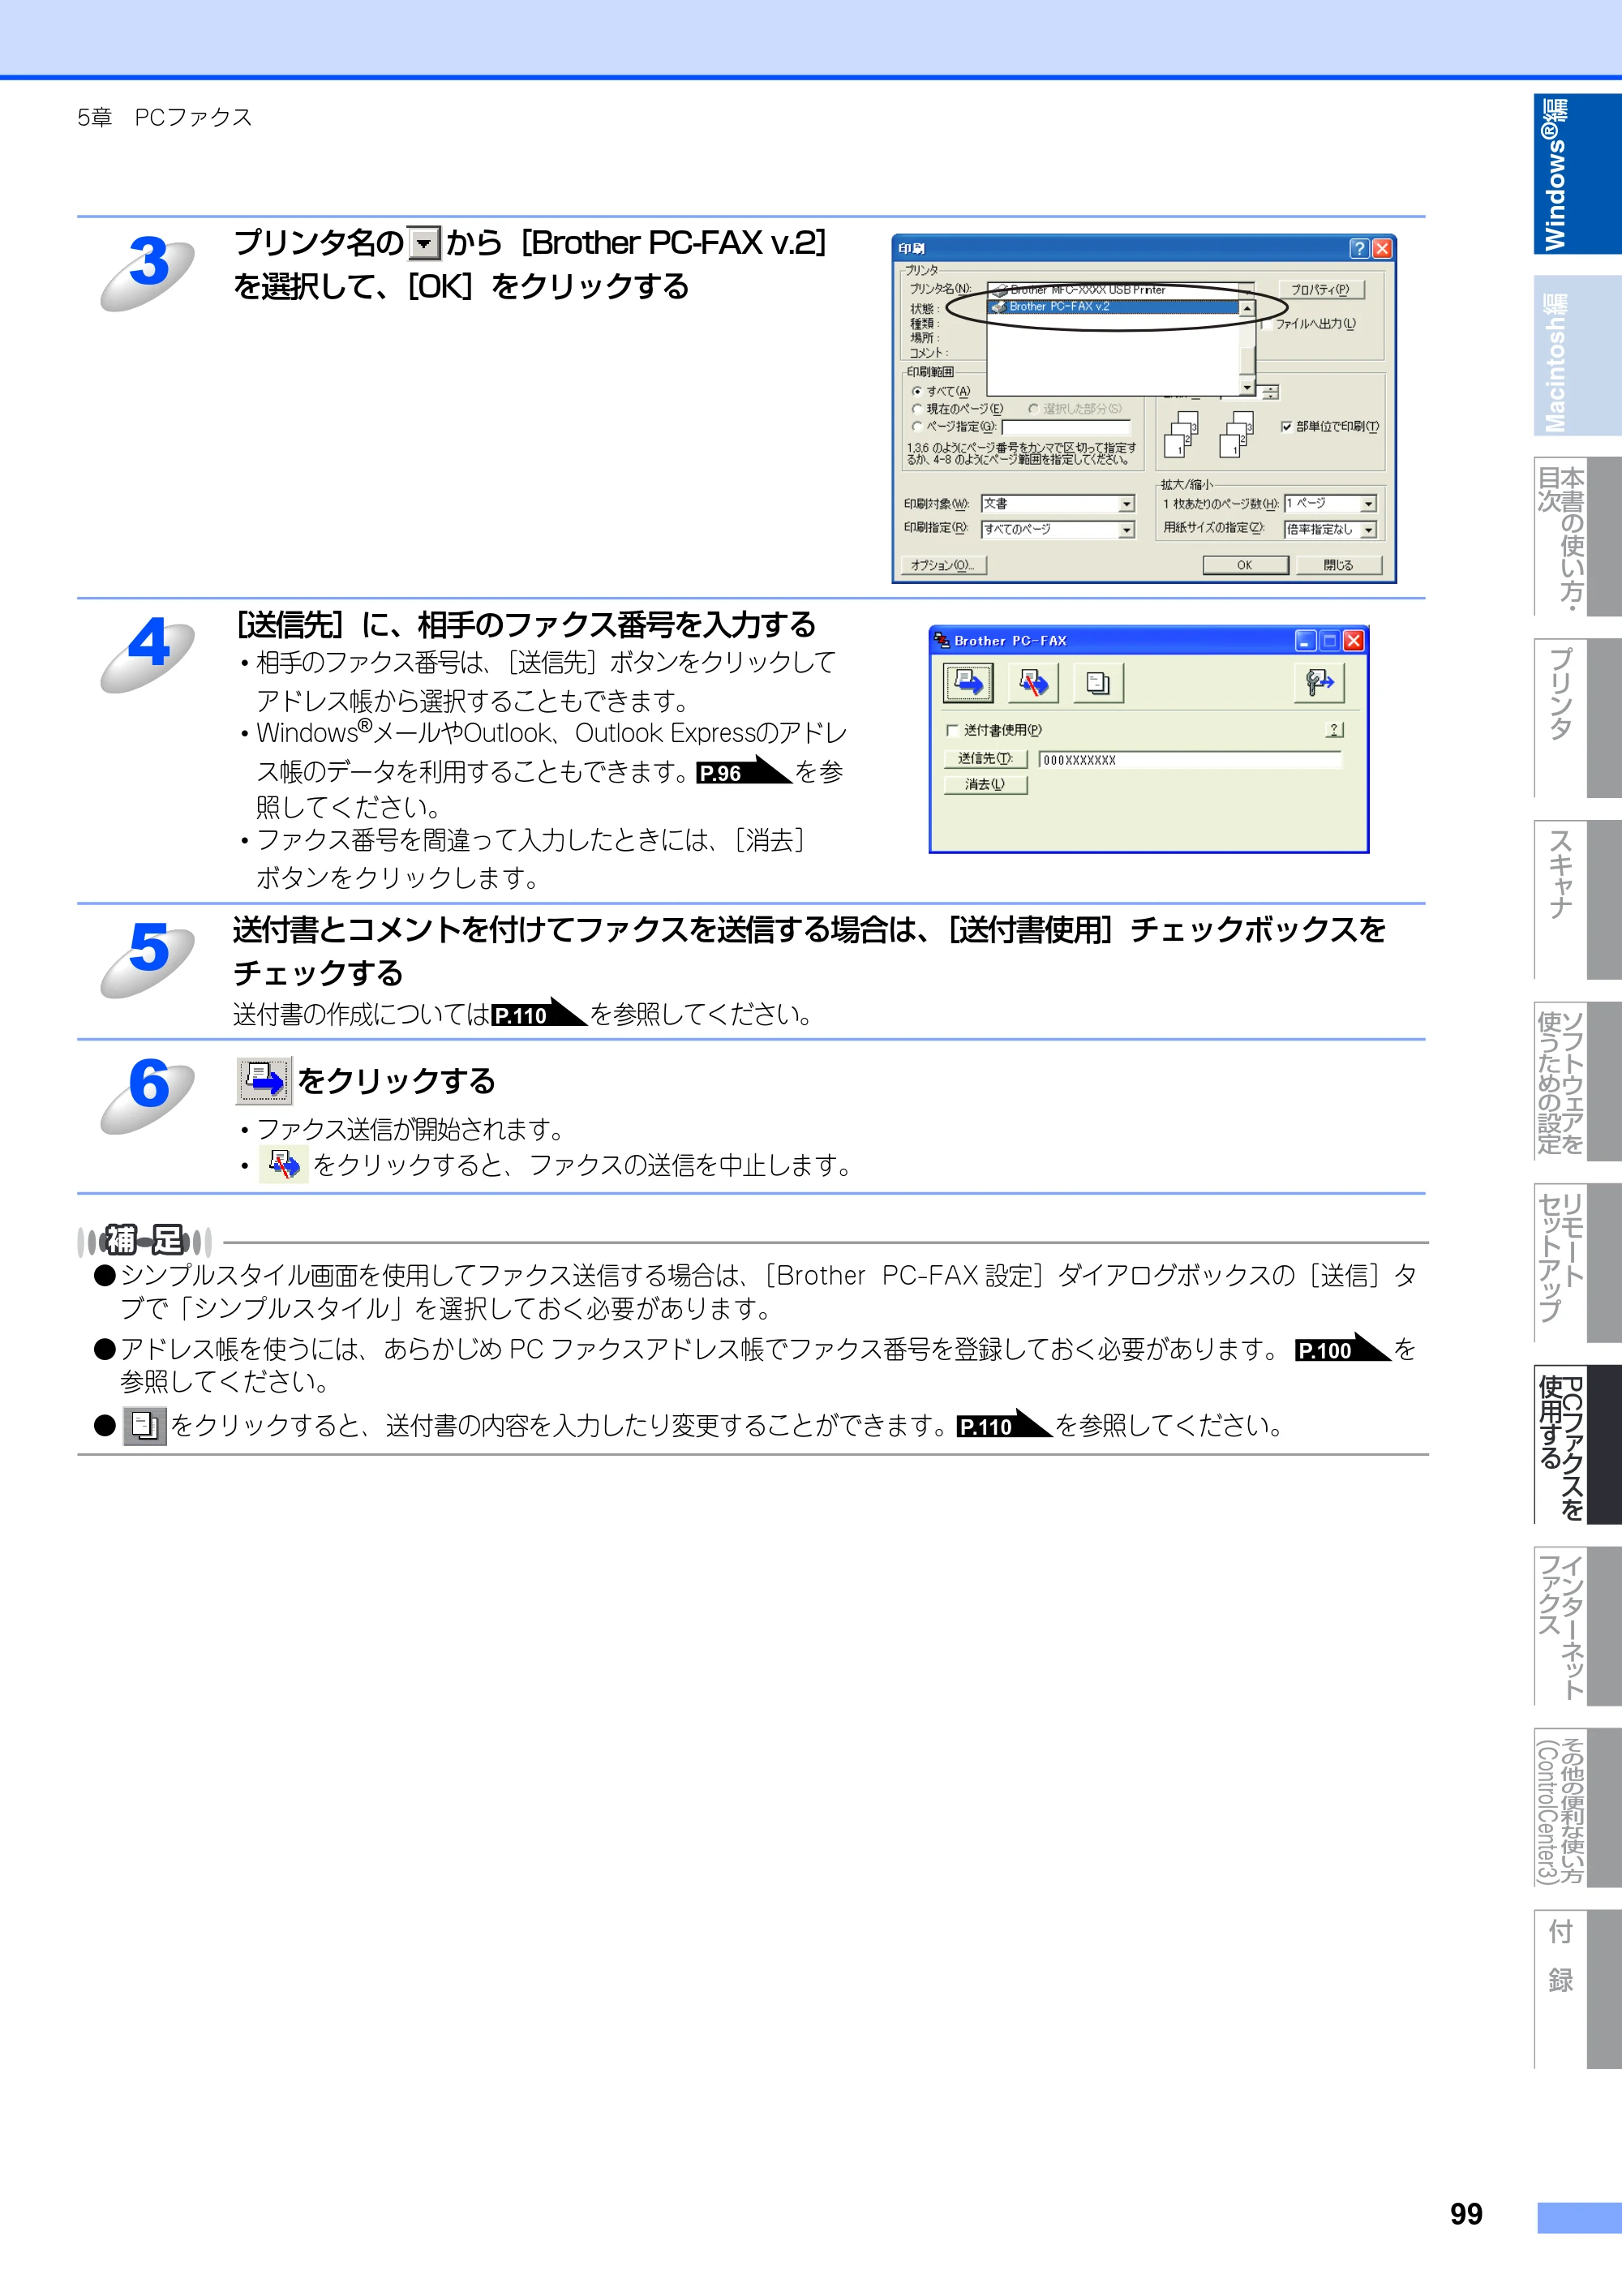Click the cancel fax sending icon in PC-FAX window

pos(1033,683)
